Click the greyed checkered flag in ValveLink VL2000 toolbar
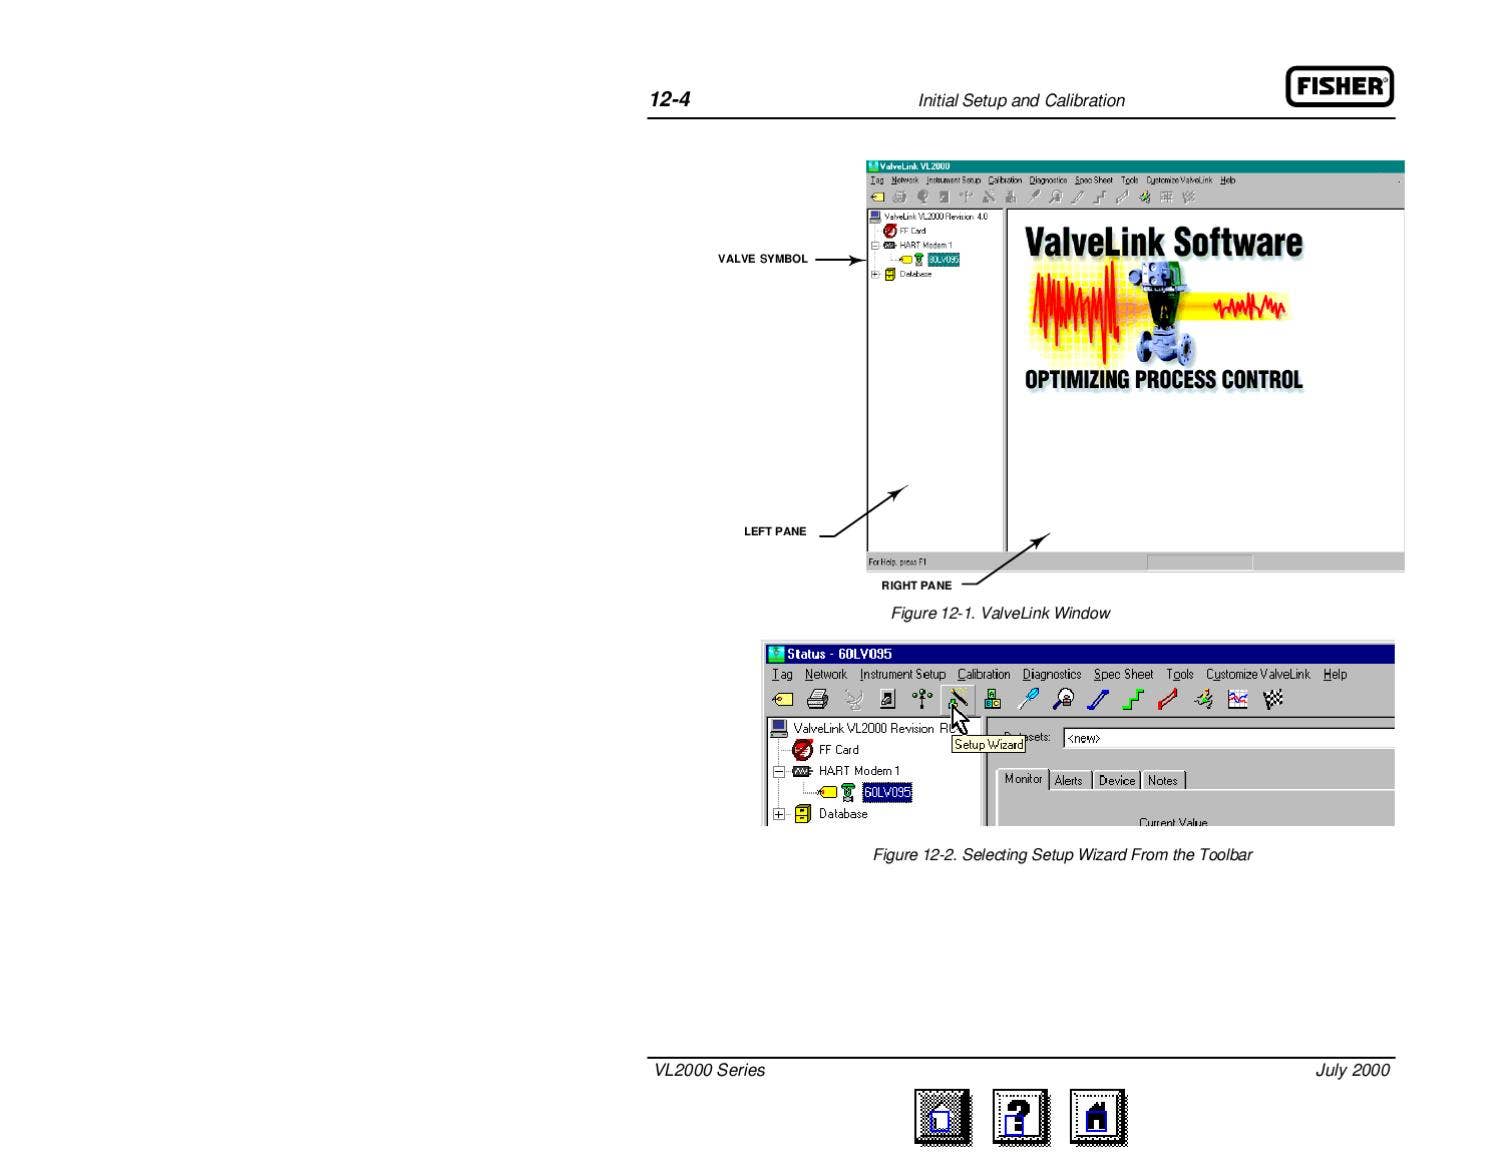The height and width of the screenshot is (1159, 1500). [x=1189, y=197]
